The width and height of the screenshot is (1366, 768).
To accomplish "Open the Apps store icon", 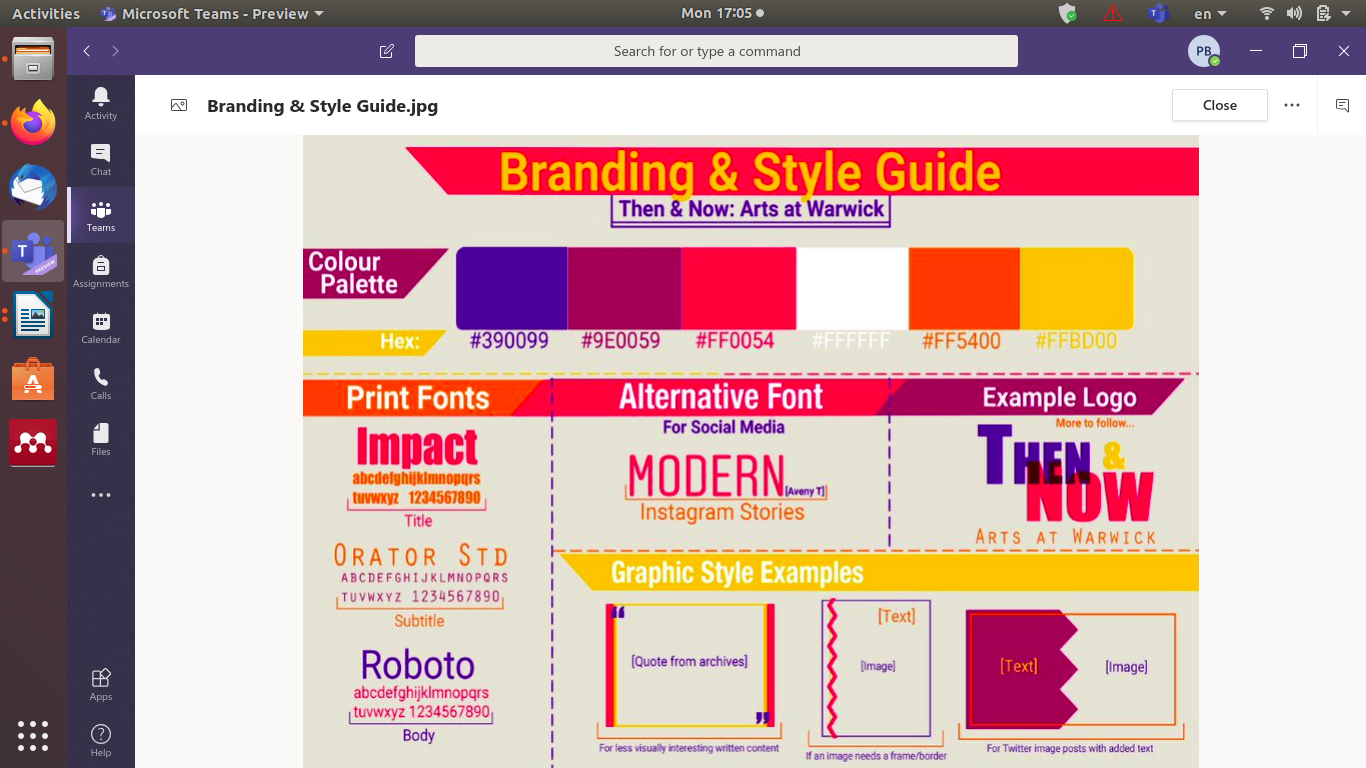I will pos(100,684).
